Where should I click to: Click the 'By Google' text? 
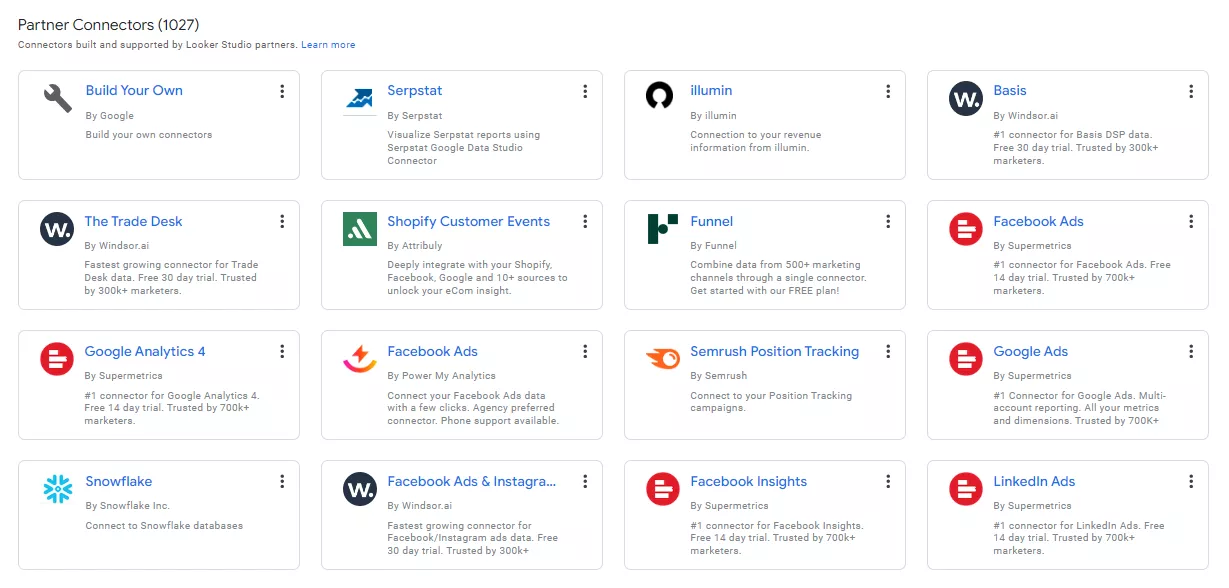click(x=110, y=116)
